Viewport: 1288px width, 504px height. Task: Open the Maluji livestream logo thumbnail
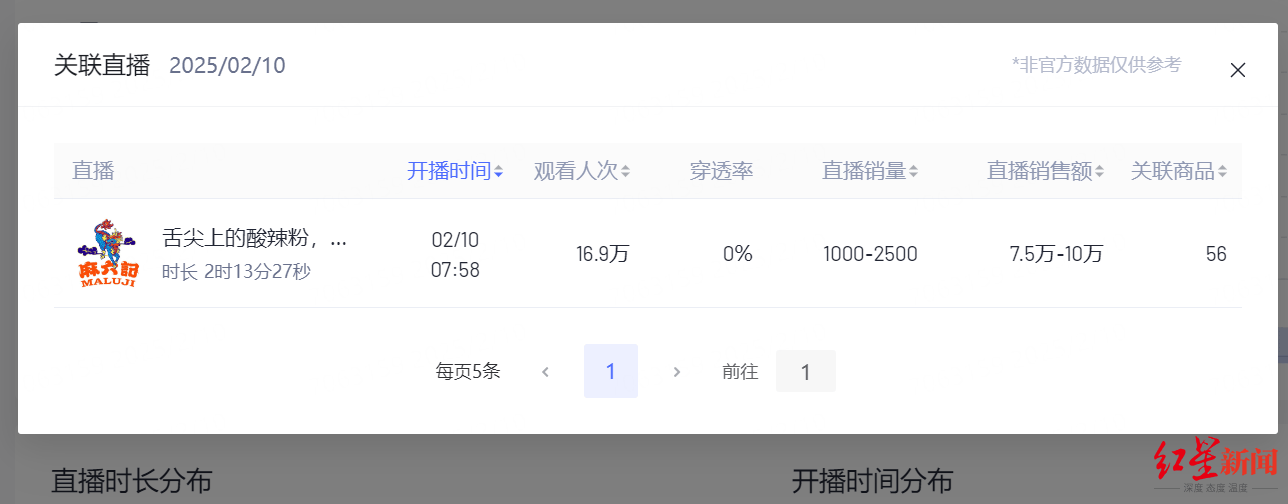[107, 254]
